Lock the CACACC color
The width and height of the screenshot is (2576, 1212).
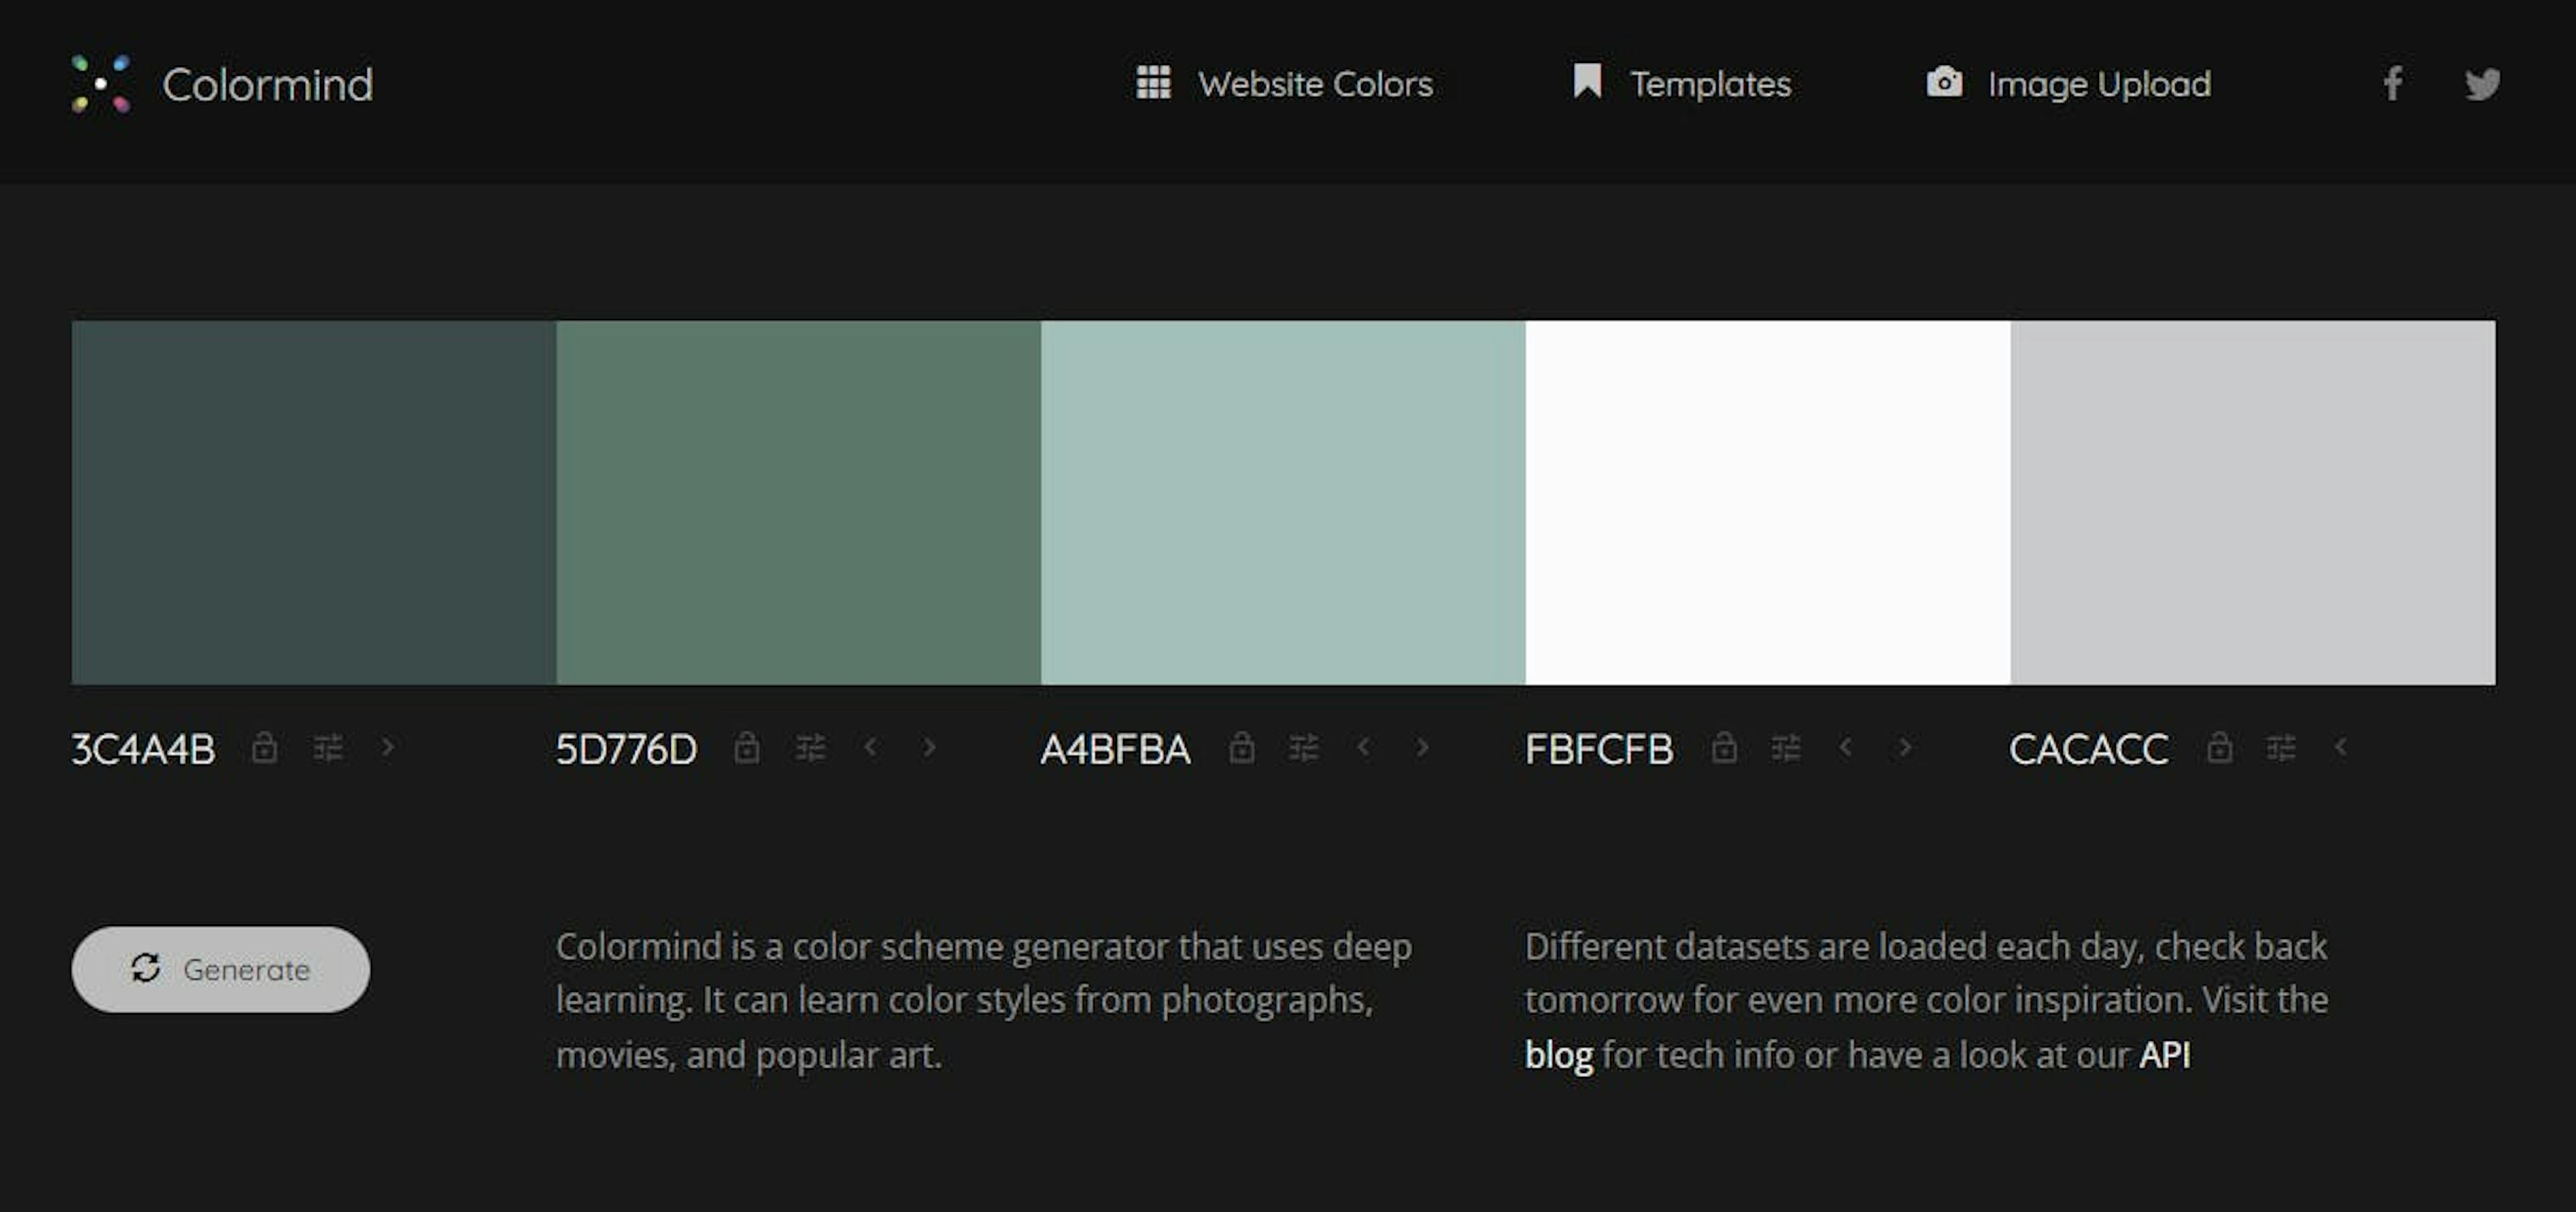click(x=2219, y=747)
